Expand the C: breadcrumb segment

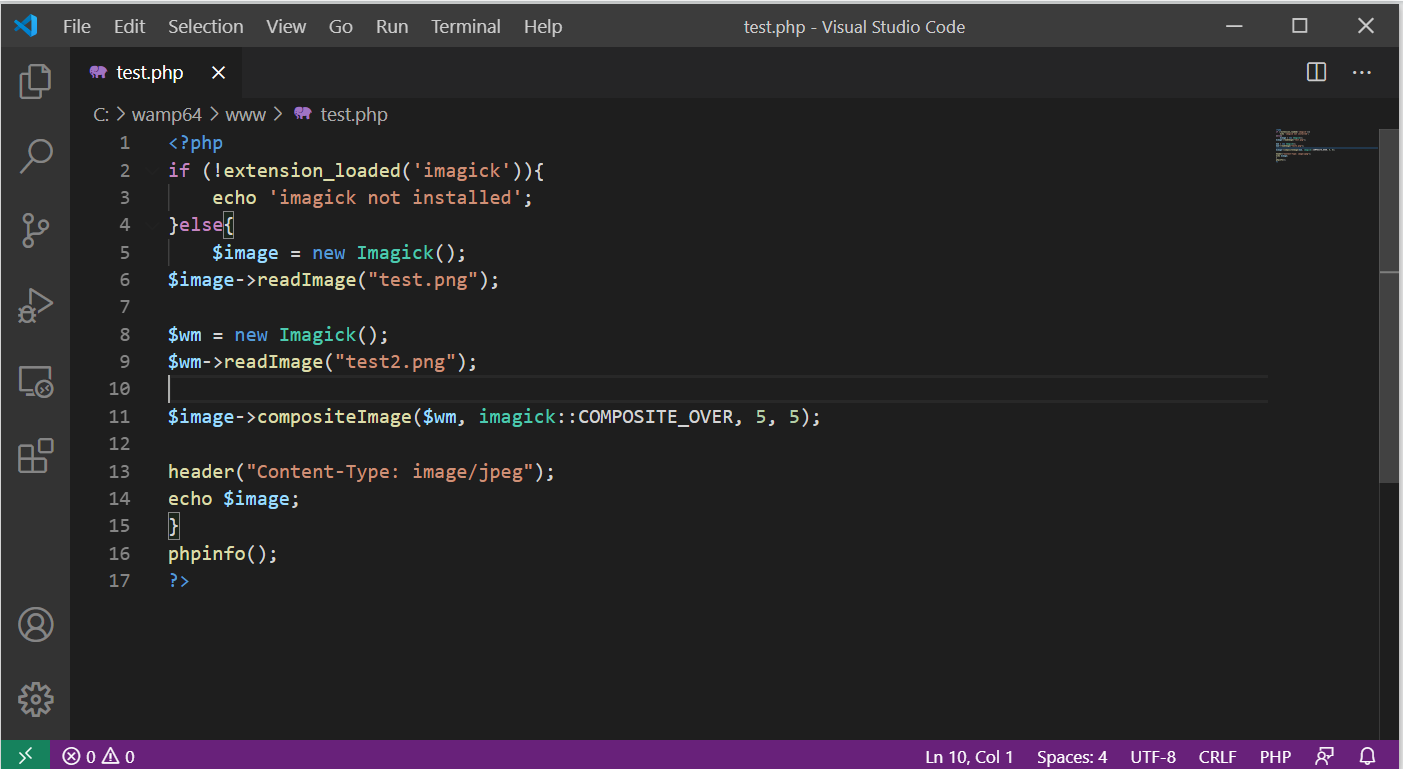101,115
